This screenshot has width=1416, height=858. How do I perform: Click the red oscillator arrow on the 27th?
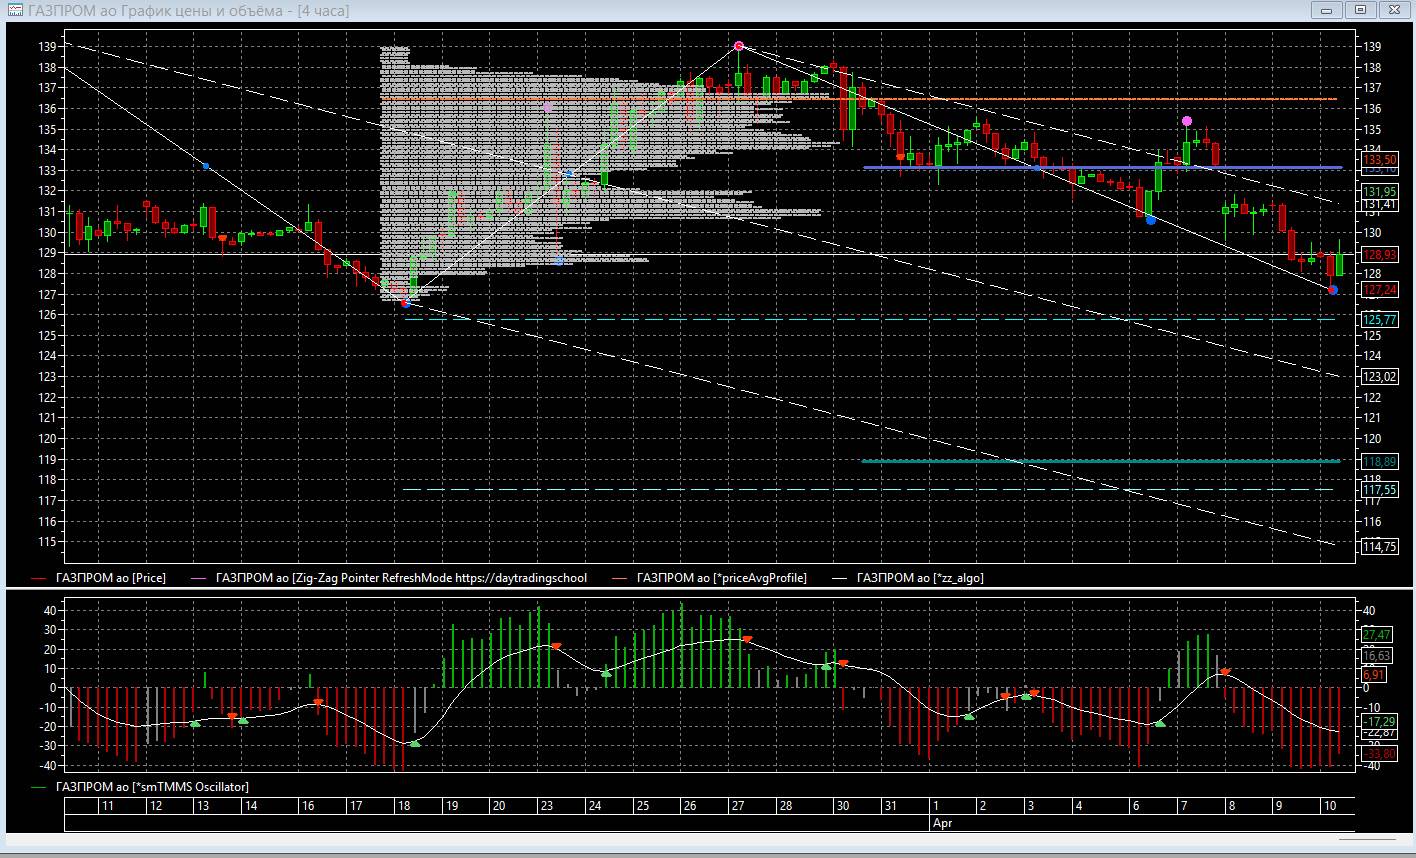pos(746,638)
